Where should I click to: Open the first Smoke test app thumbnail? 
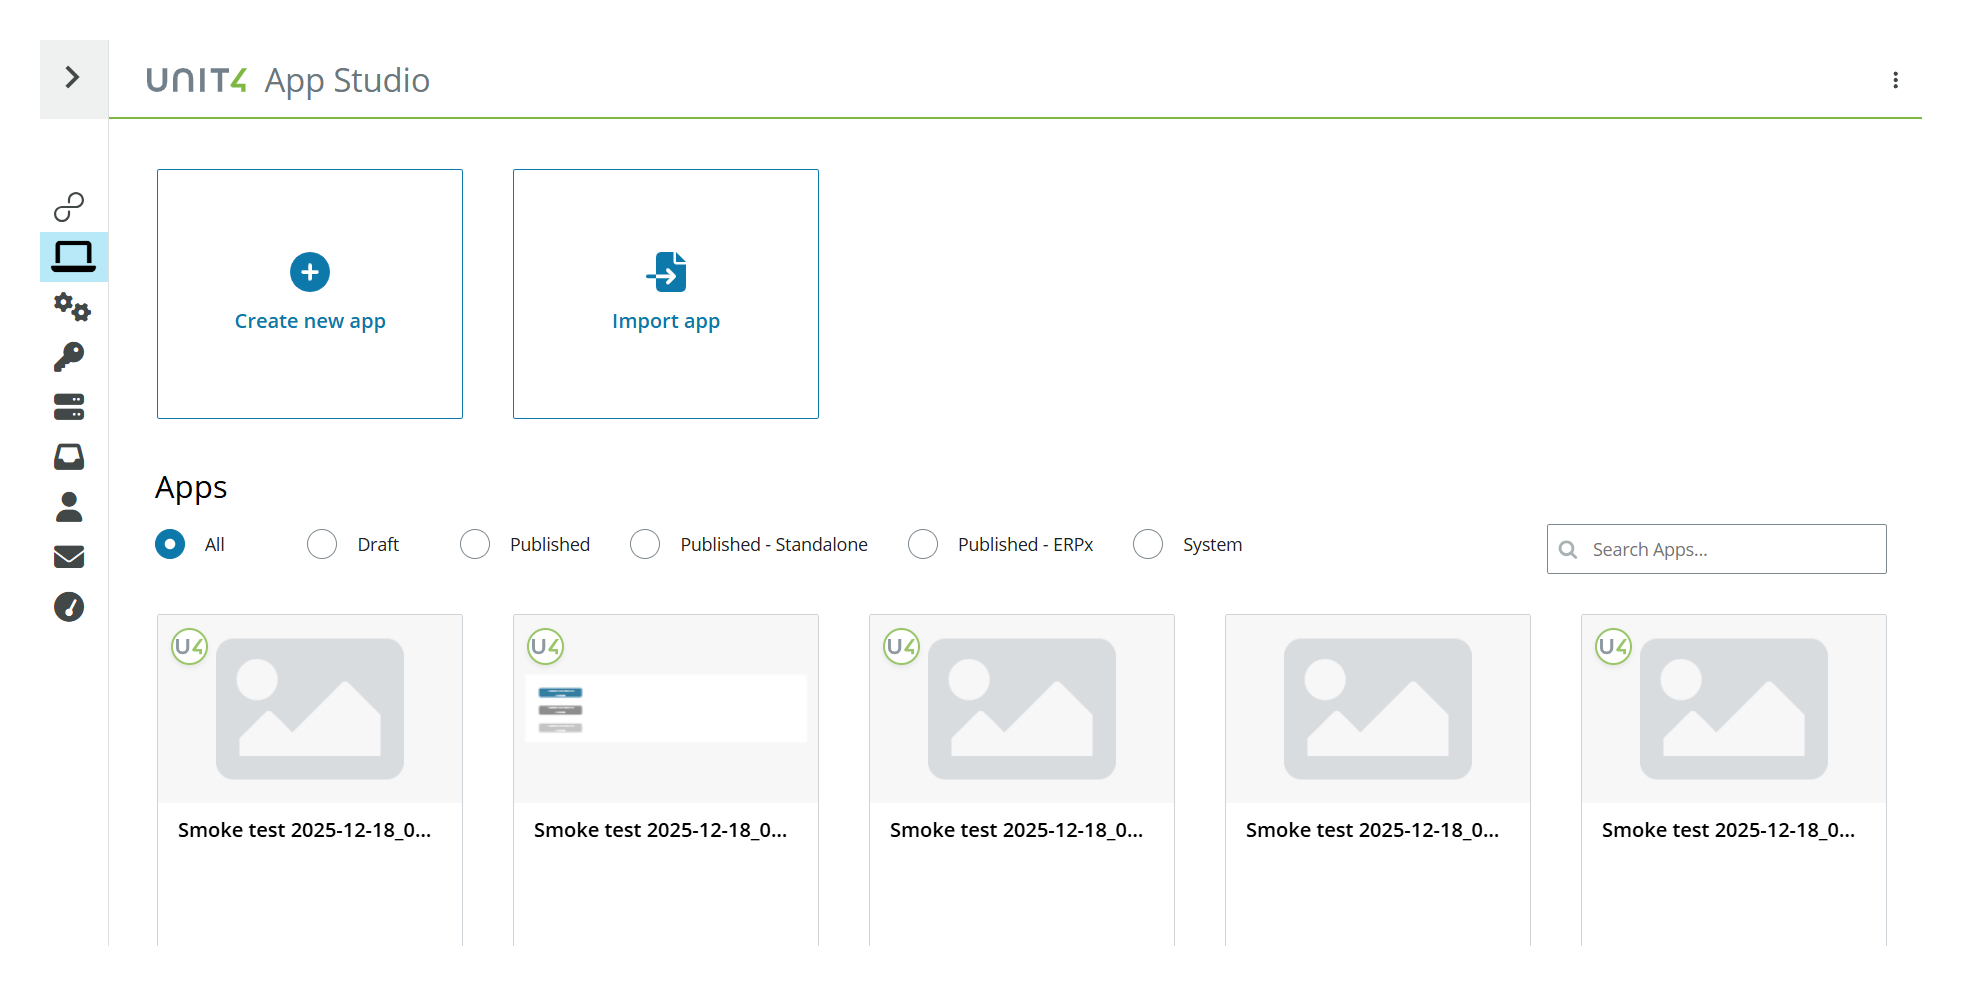[309, 708]
